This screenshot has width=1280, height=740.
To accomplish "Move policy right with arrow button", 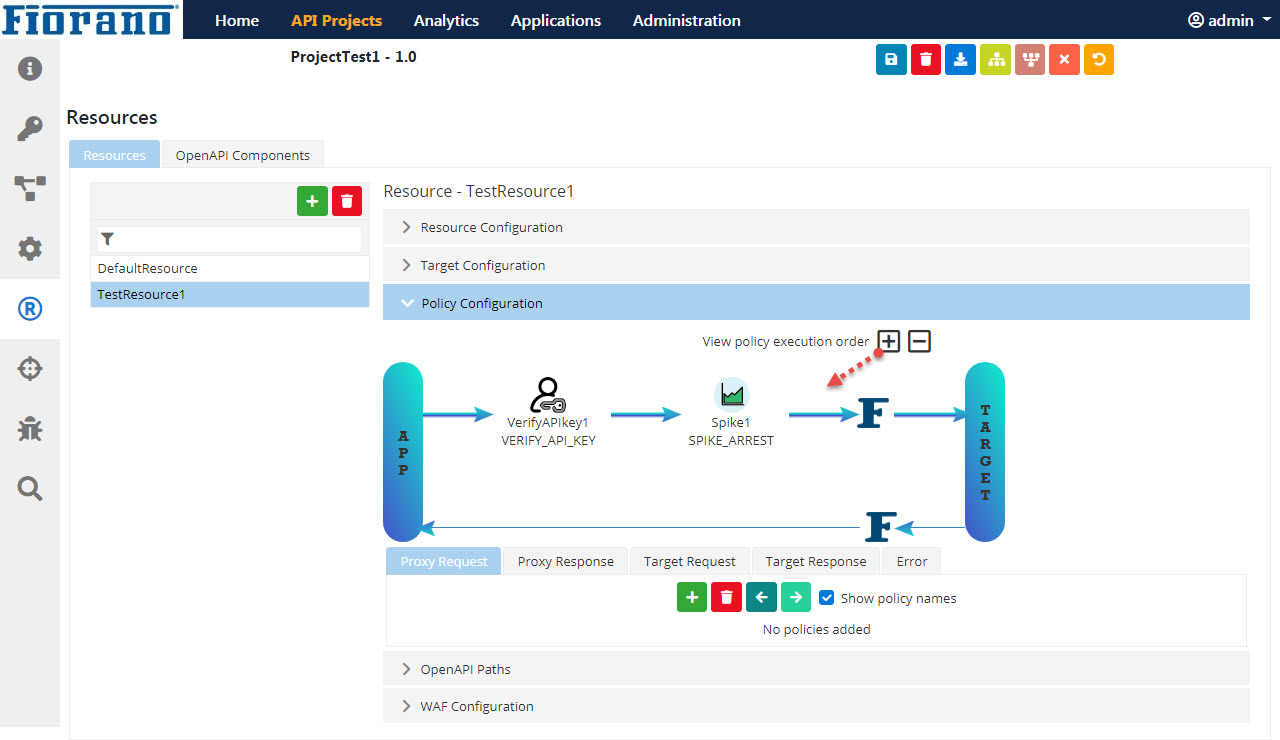I will [x=796, y=597].
